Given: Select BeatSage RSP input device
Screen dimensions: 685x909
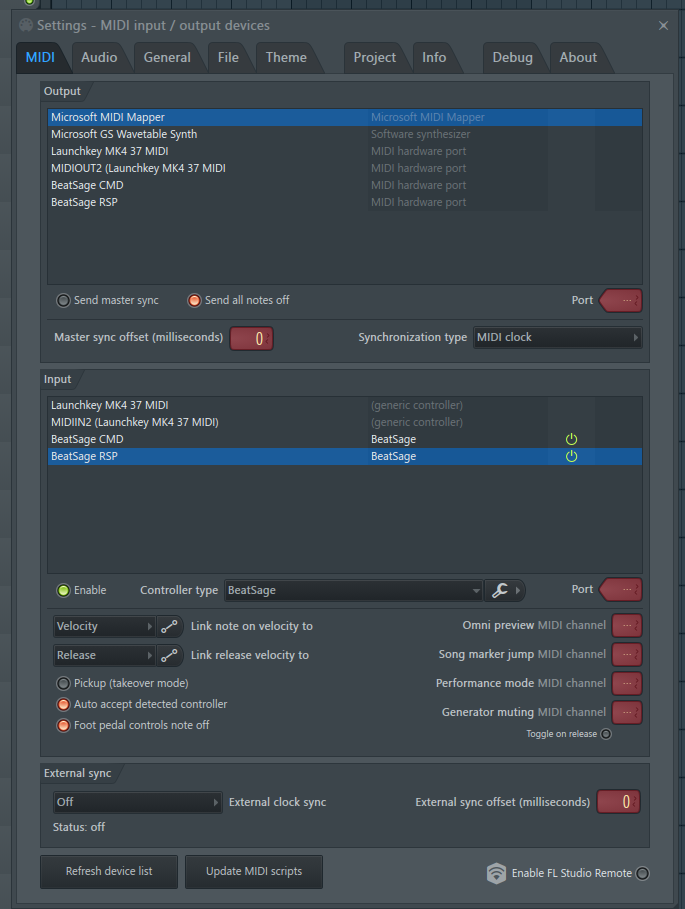Looking at the screenshot, I should (345, 456).
